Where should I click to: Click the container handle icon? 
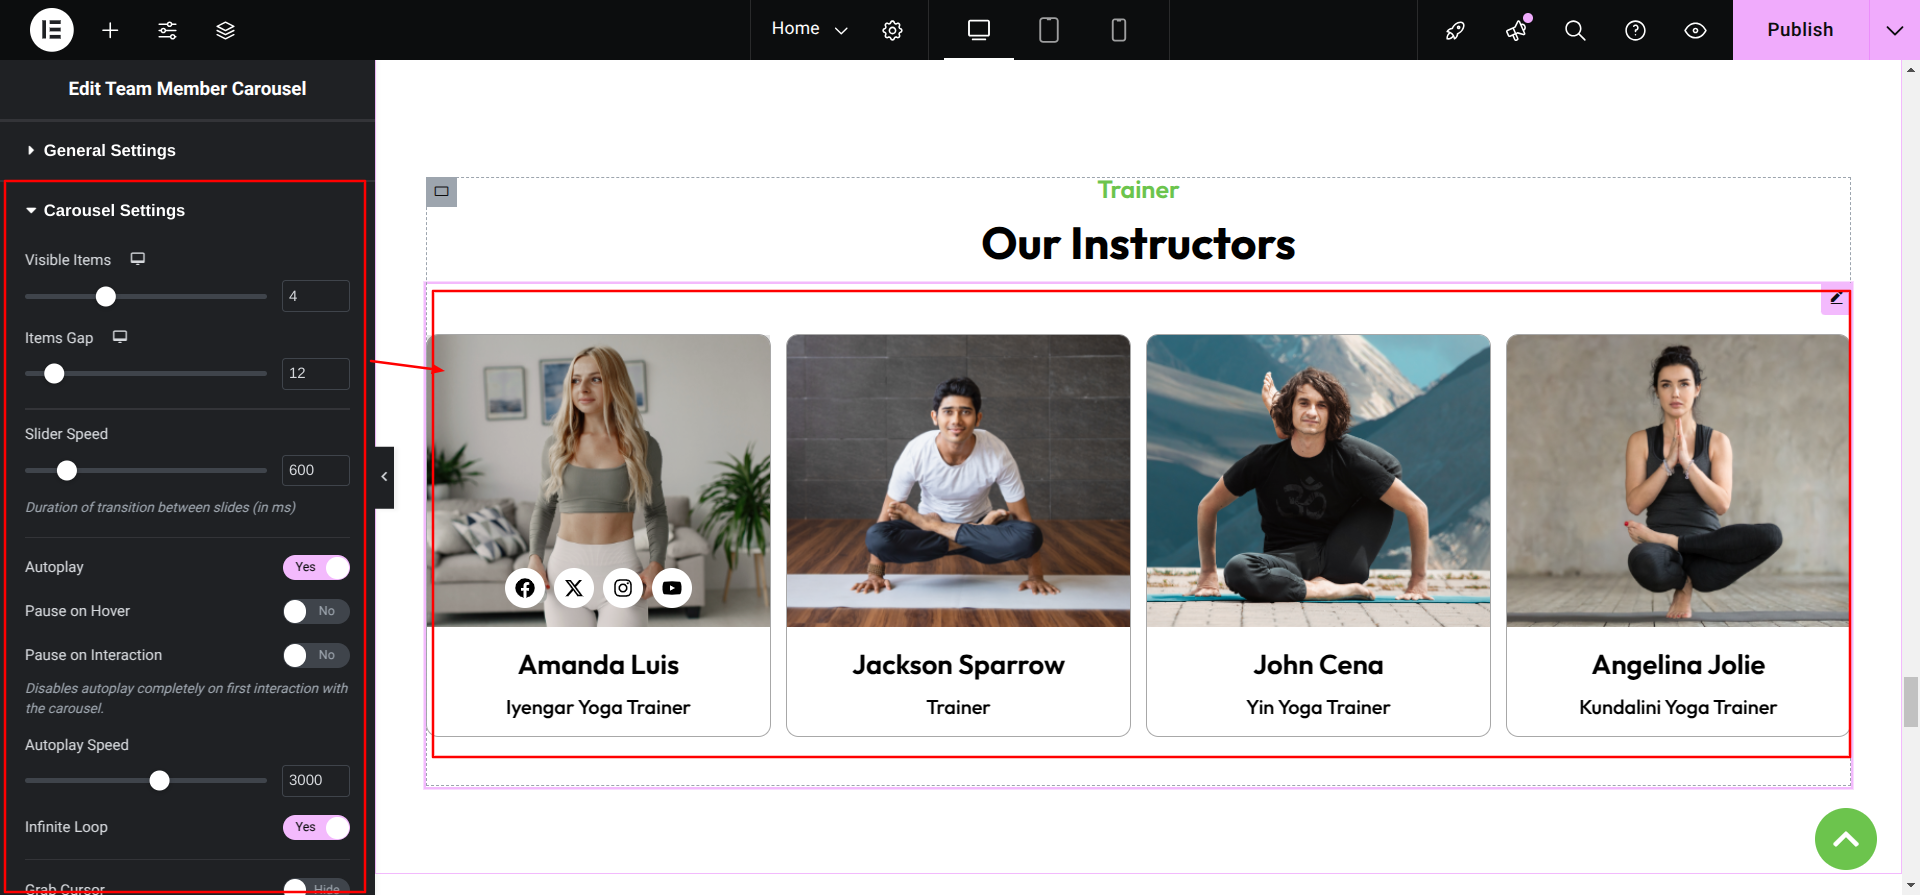[442, 192]
